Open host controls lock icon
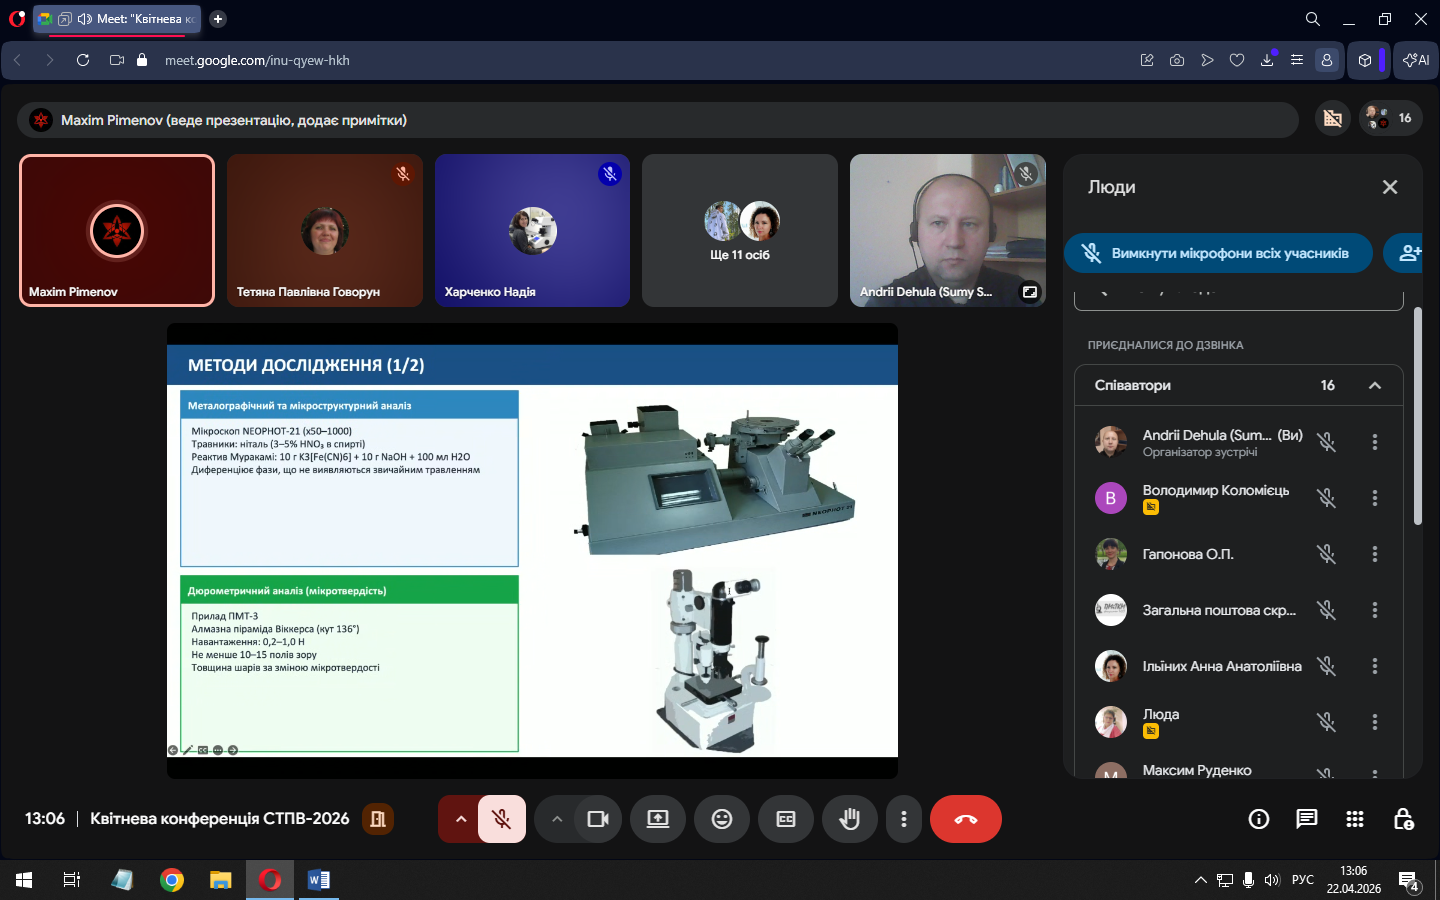 coord(1403,819)
